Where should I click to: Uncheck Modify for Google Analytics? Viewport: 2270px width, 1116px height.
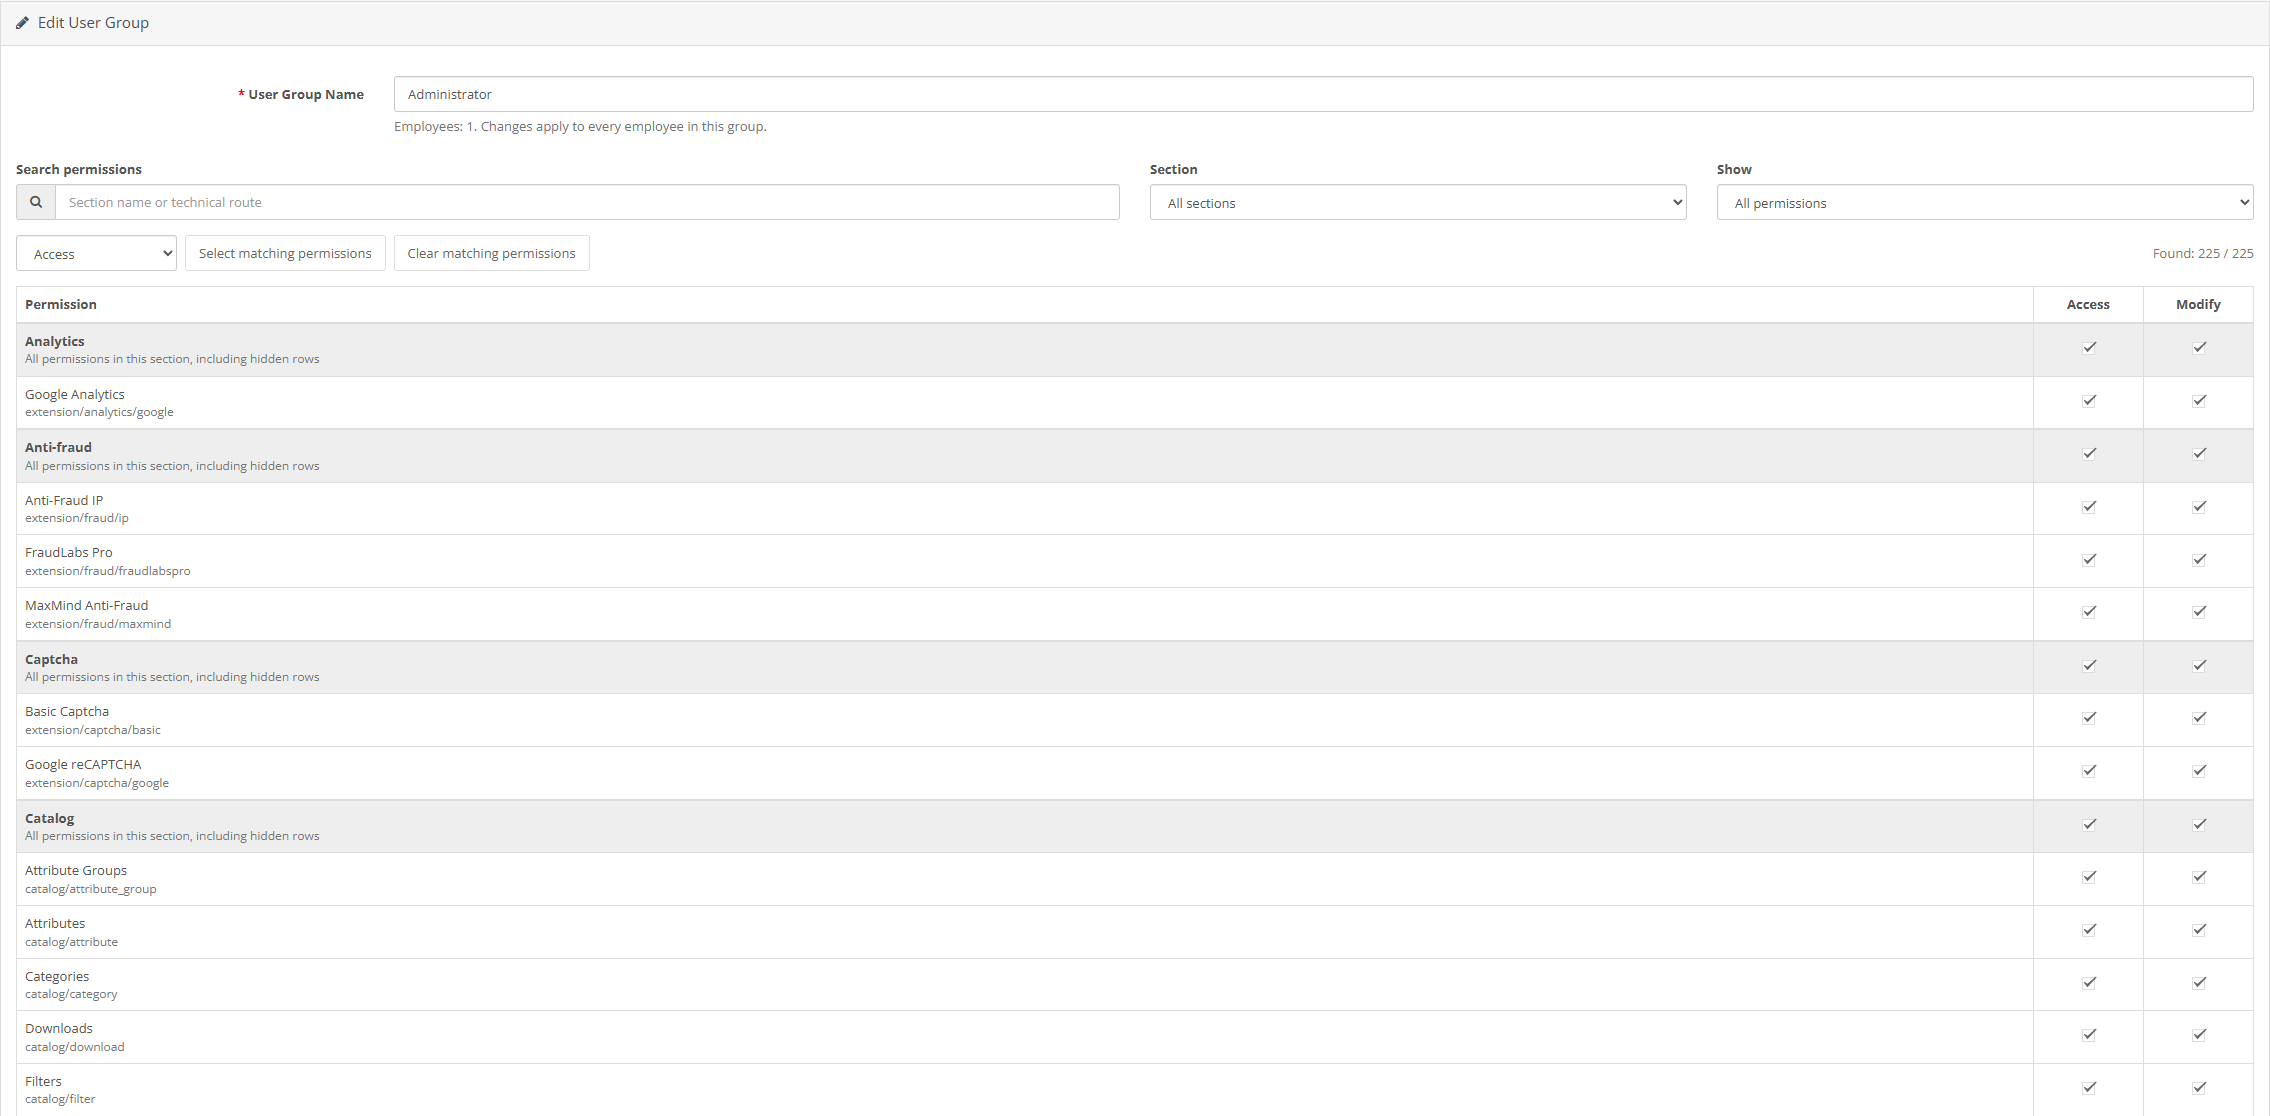pyautogui.click(x=2199, y=401)
